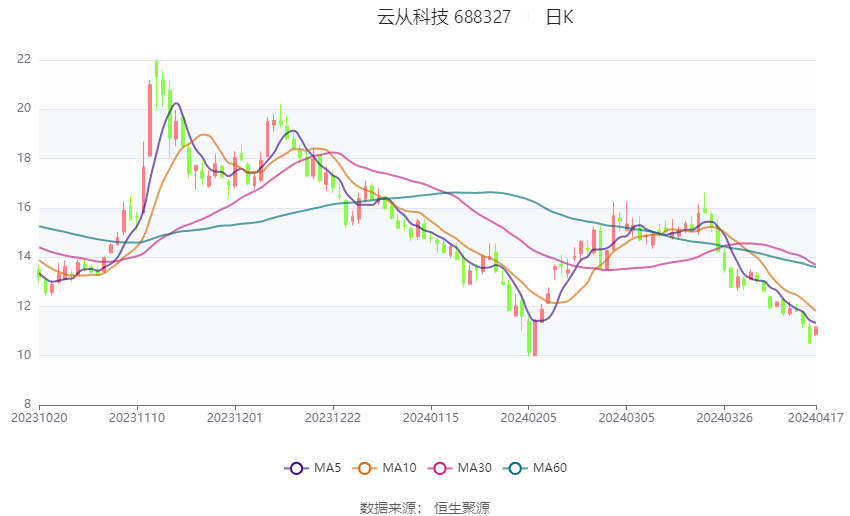Click the 20240417 date axis label
The image size is (850, 516).
point(816,418)
